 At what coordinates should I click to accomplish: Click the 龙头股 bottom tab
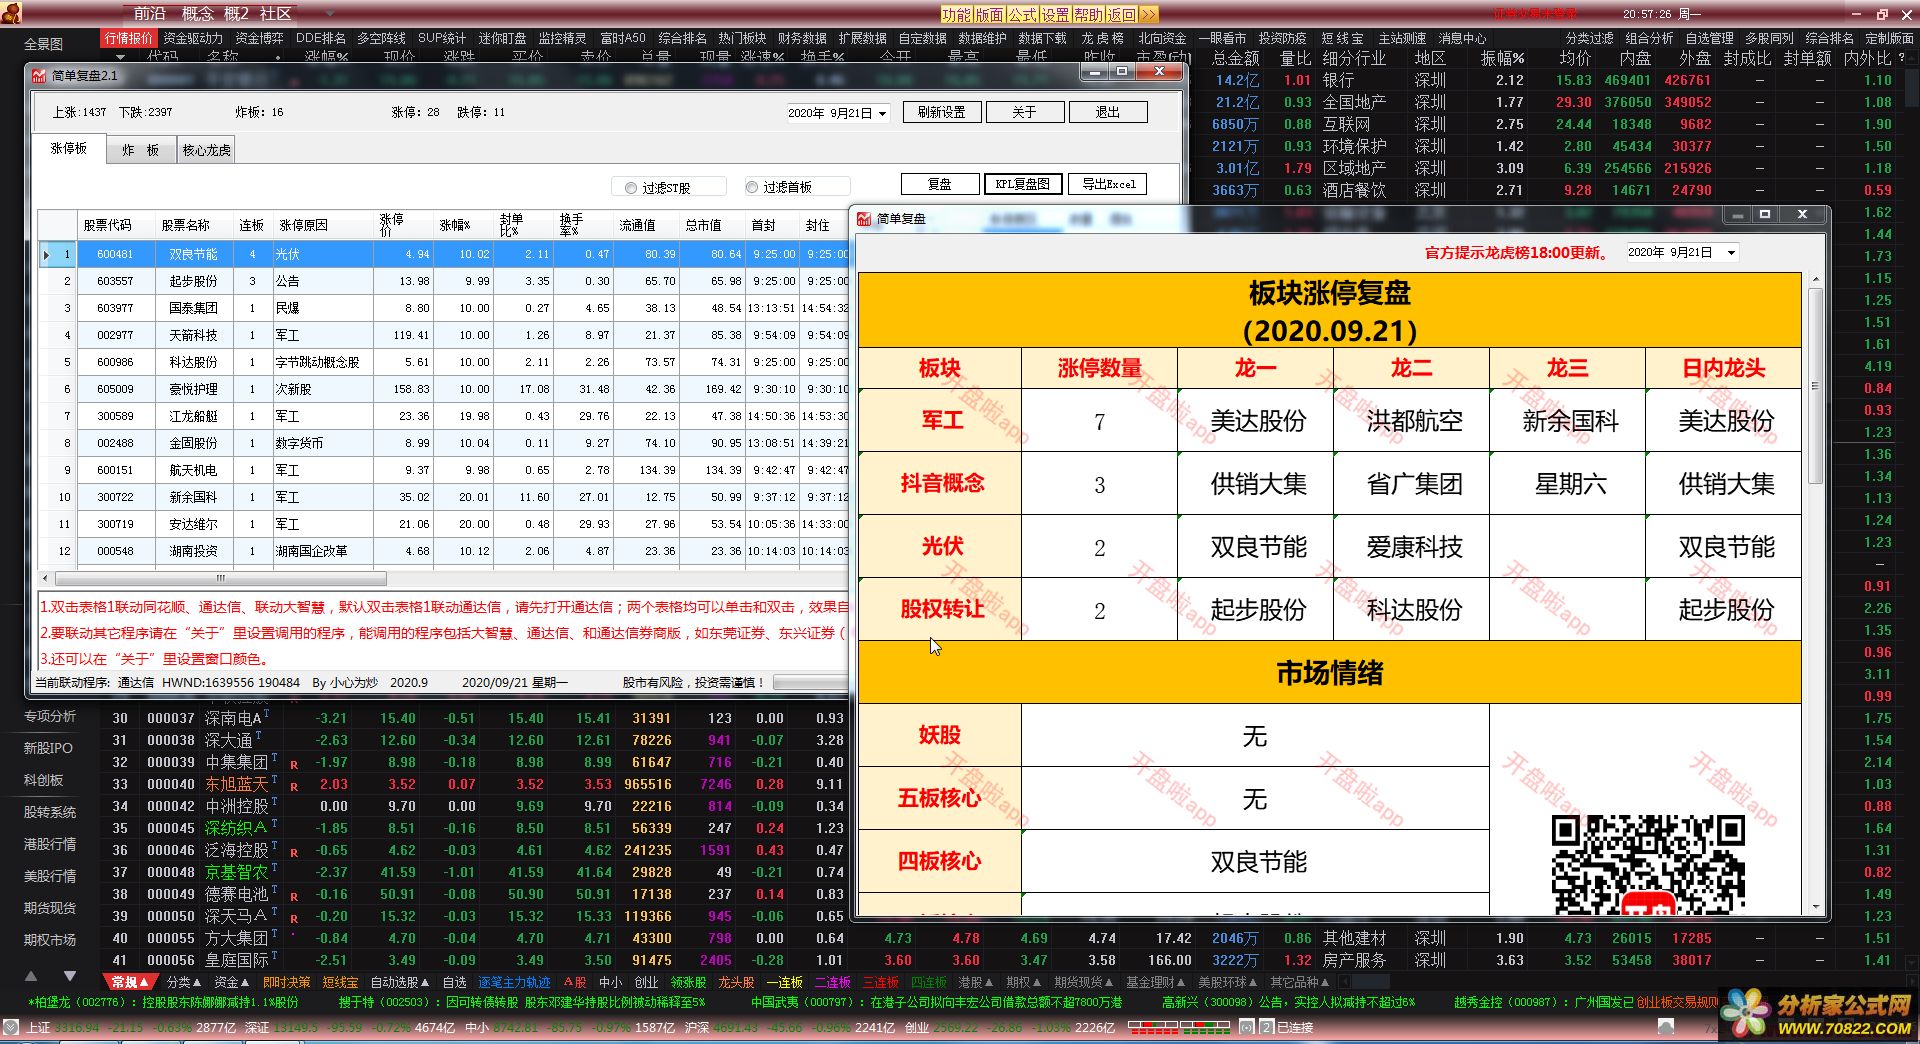(736, 982)
